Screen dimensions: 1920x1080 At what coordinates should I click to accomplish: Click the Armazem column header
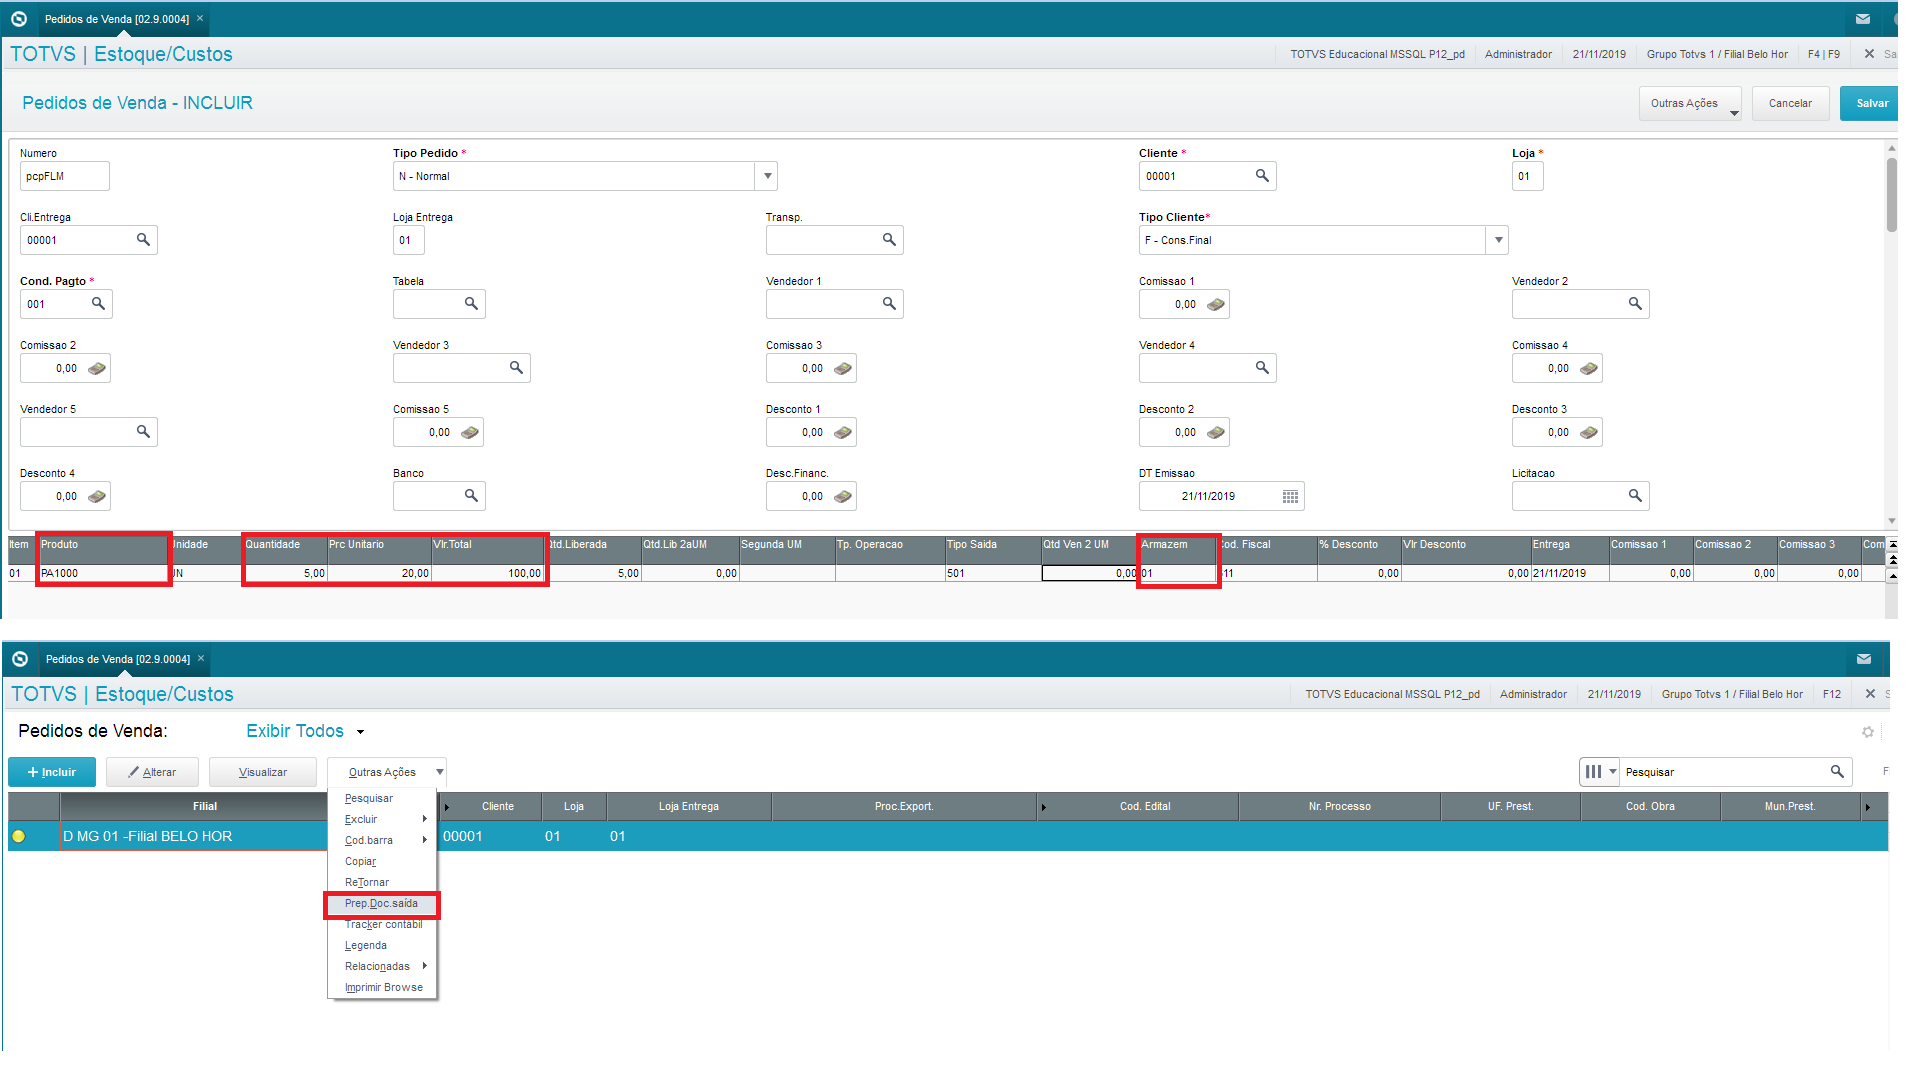pyautogui.click(x=1178, y=545)
